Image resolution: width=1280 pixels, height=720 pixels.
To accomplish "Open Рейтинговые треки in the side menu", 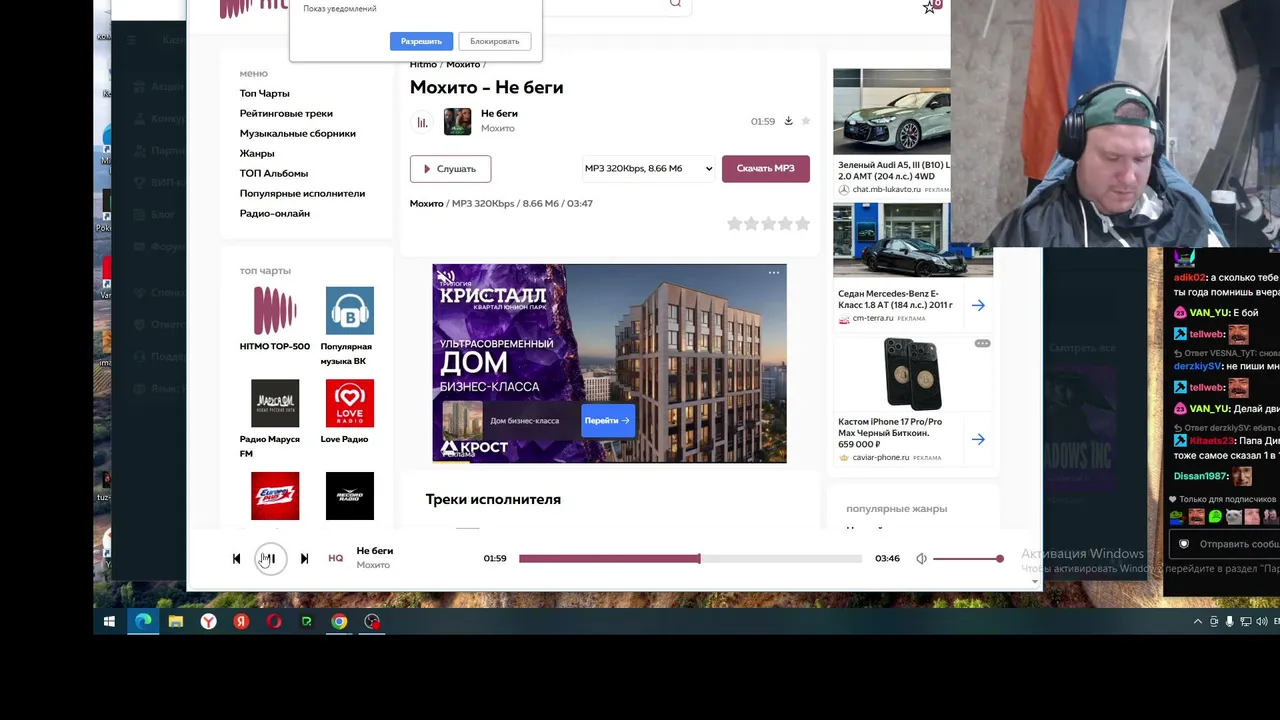I will pyautogui.click(x=286, y=113).
